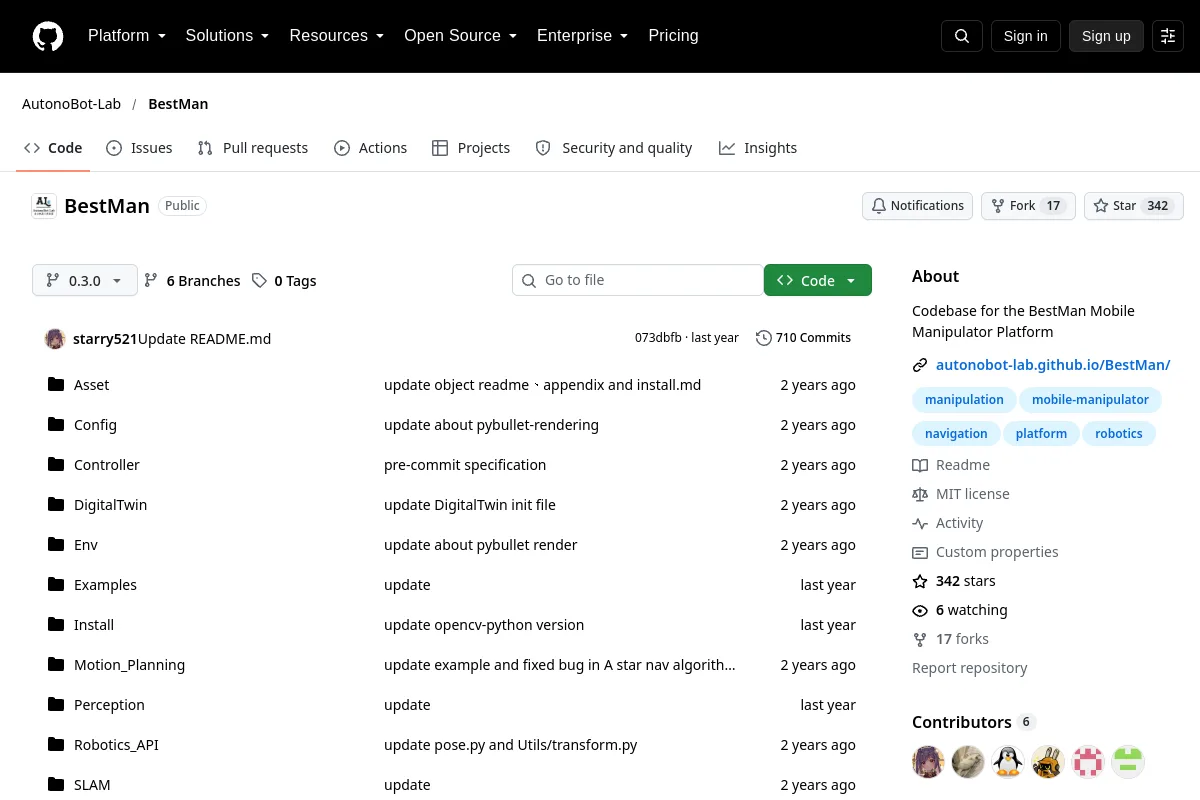Viewport: 1200px width, 800px height.
Task: Click the green-white identicon contributor avatar
Action: tap(1128, 762)
